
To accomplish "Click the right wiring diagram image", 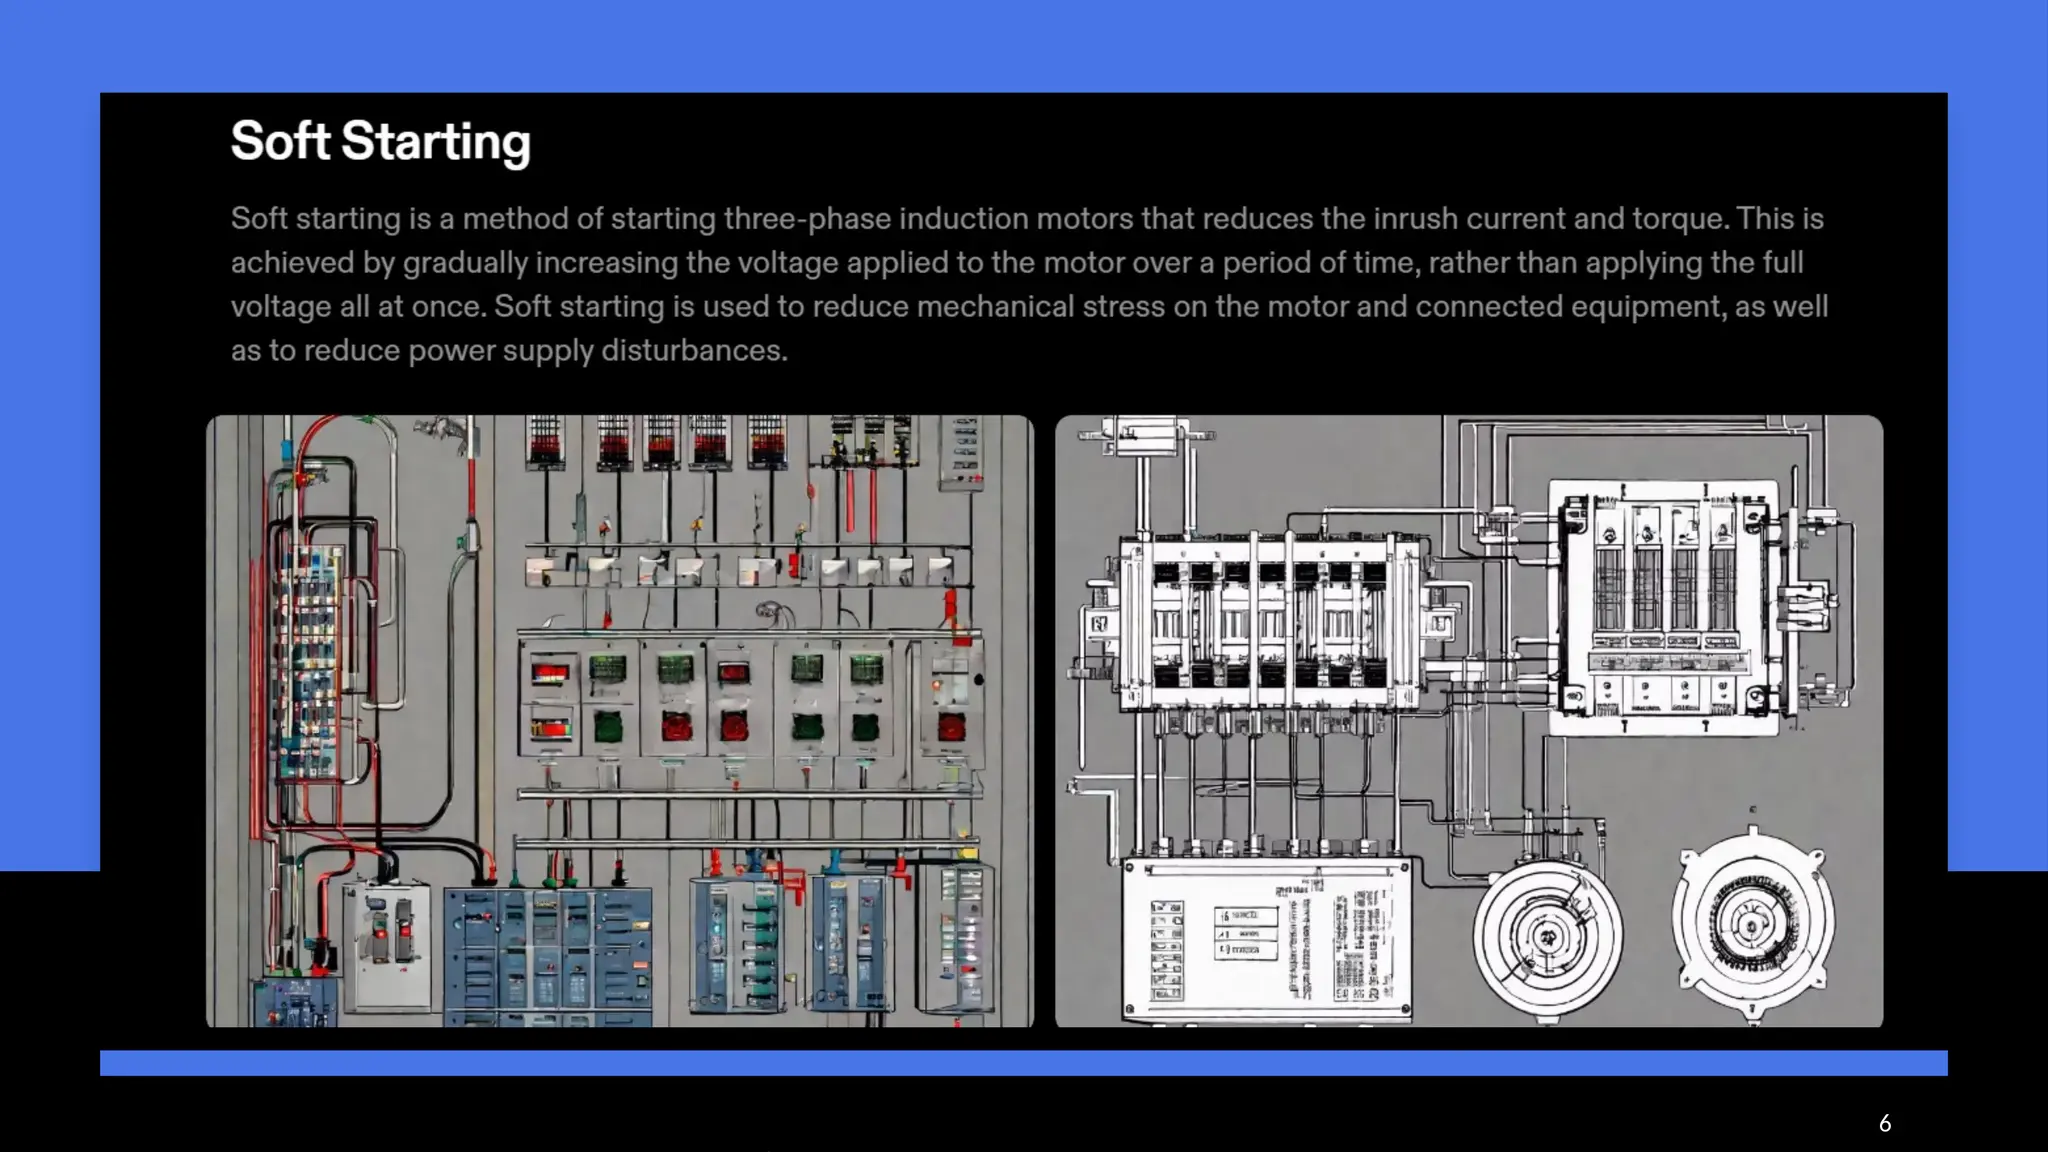I will (1468, 720).
